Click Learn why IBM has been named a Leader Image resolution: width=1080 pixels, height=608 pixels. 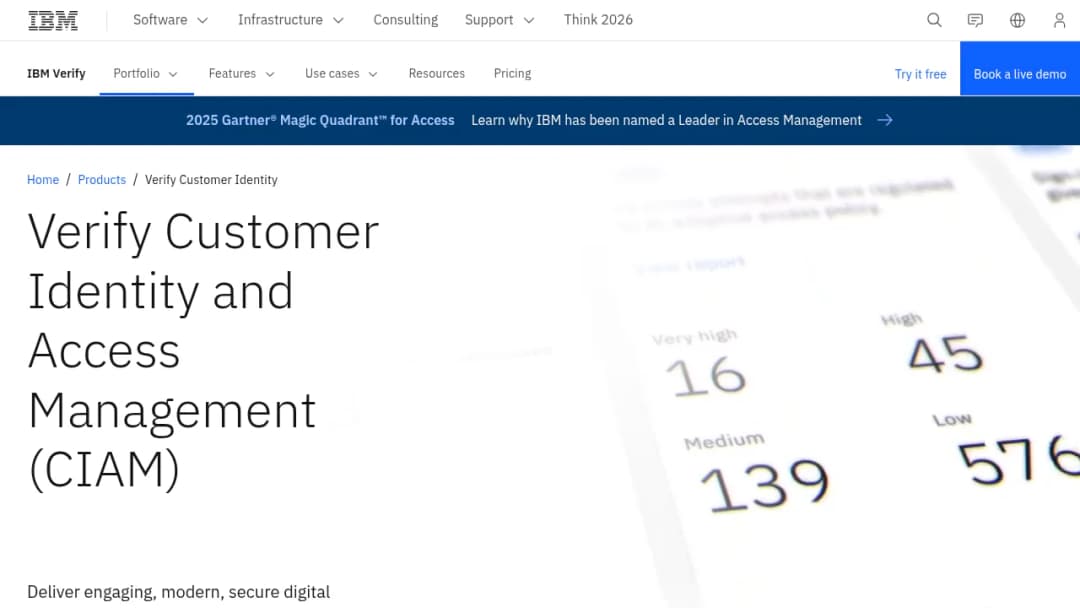click(666, 120)
